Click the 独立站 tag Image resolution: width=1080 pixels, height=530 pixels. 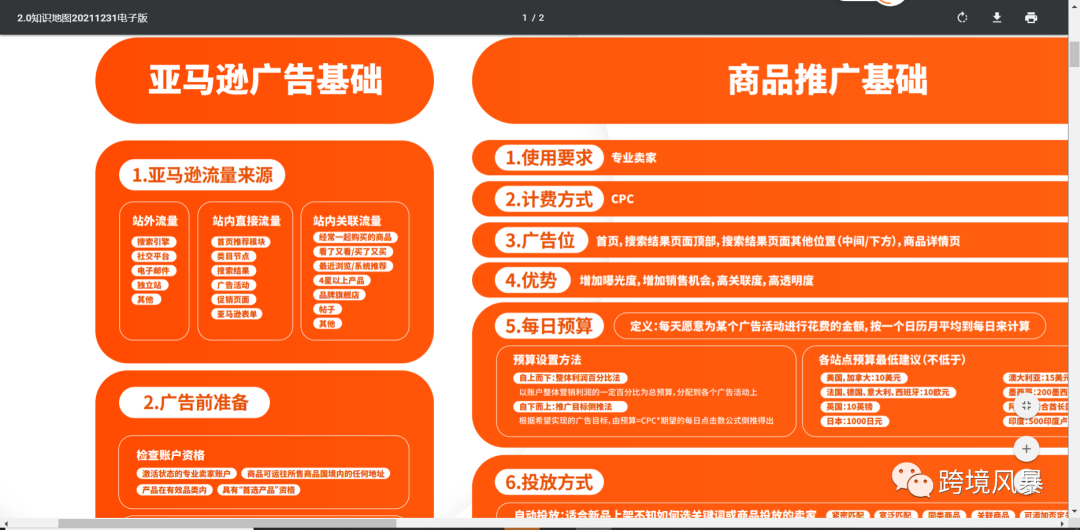(149, 285)
